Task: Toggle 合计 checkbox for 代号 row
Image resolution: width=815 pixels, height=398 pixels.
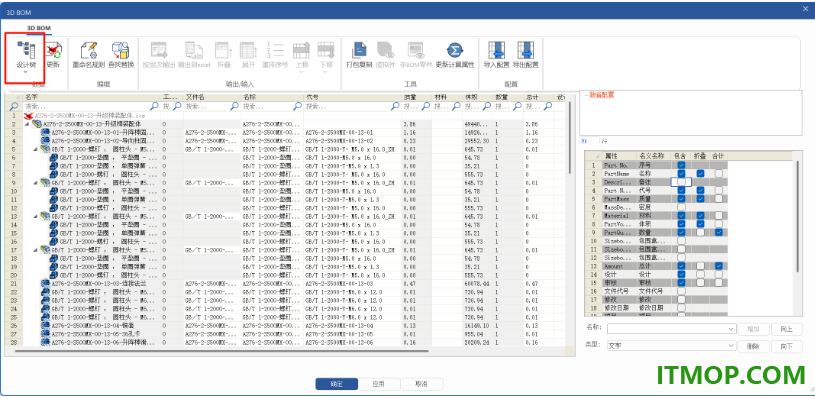Action: pyautogui.click(x=718, y=190)
